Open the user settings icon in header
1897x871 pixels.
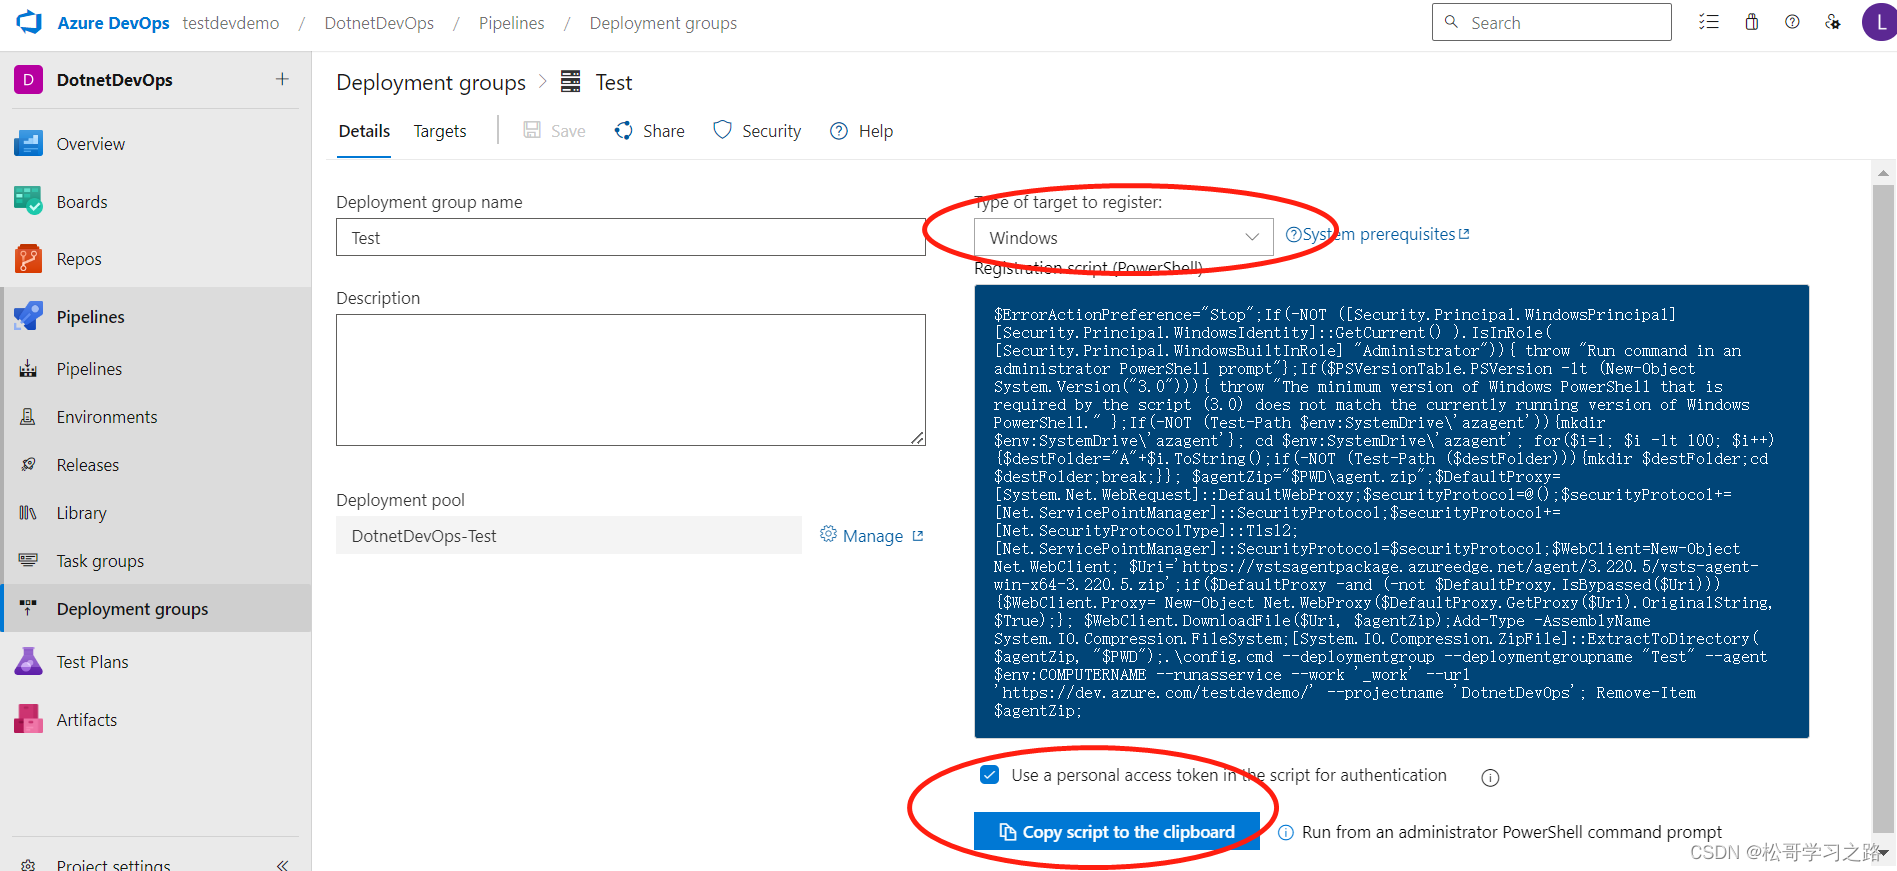click(x=1833, y=22)
